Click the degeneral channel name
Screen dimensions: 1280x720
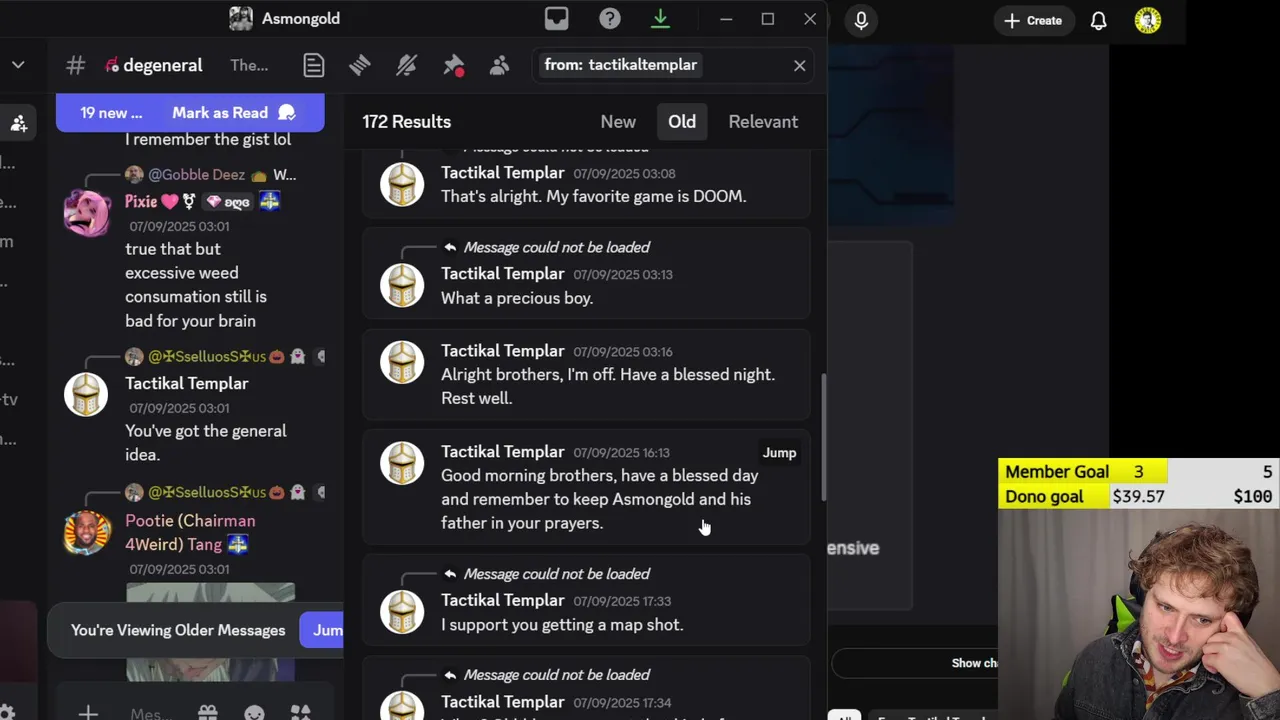point(163,65)
